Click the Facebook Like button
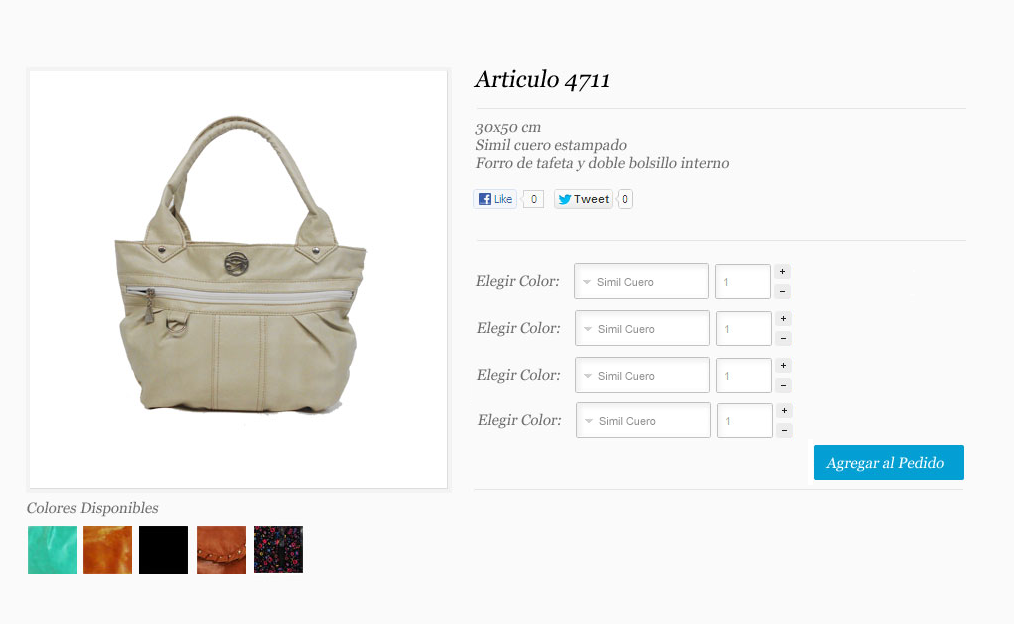Image resolution: width=1014 pixels, height=624 pixels. click(495, 199)
